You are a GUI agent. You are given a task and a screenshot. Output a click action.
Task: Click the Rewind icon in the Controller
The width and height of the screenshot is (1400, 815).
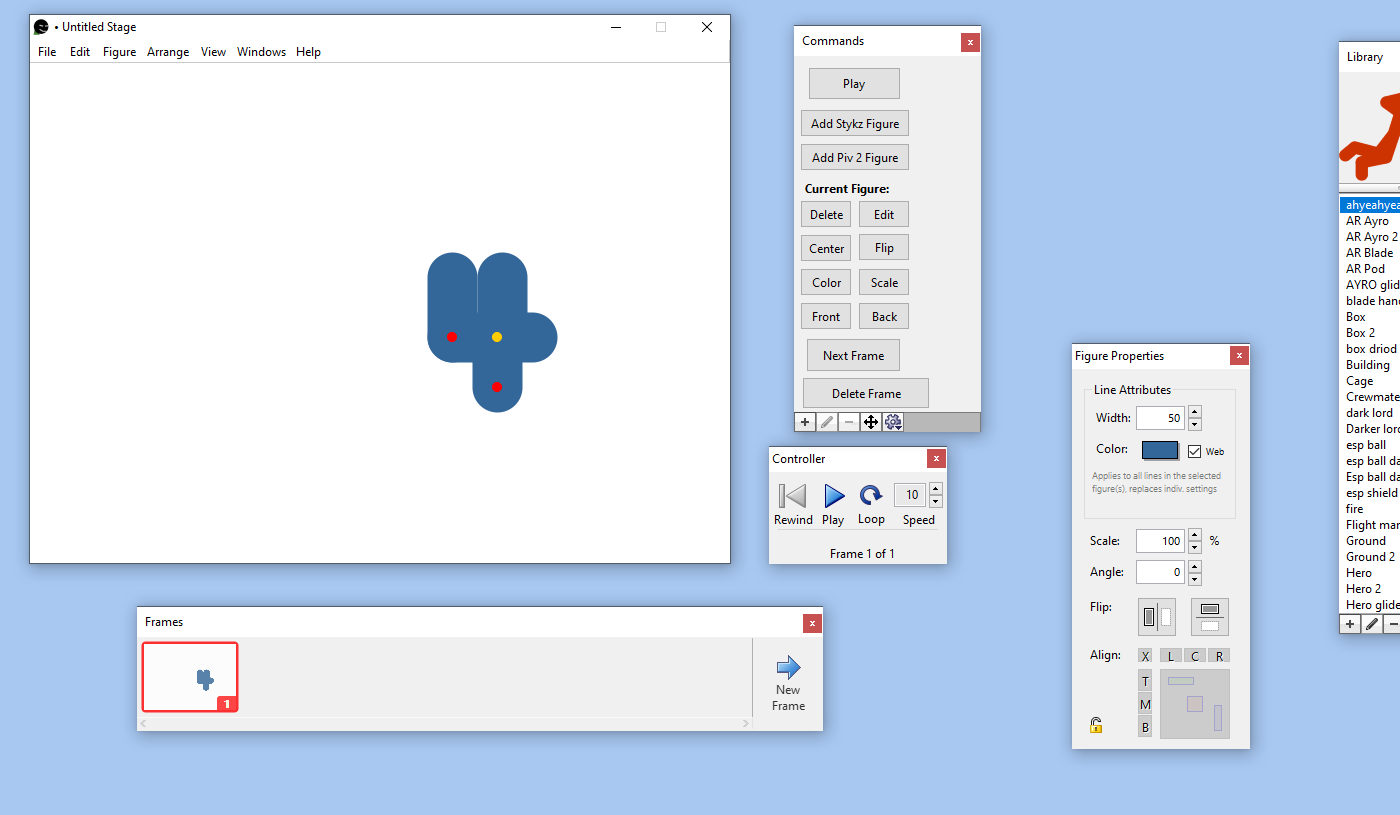pyautogui.click(x=792, y=495)
